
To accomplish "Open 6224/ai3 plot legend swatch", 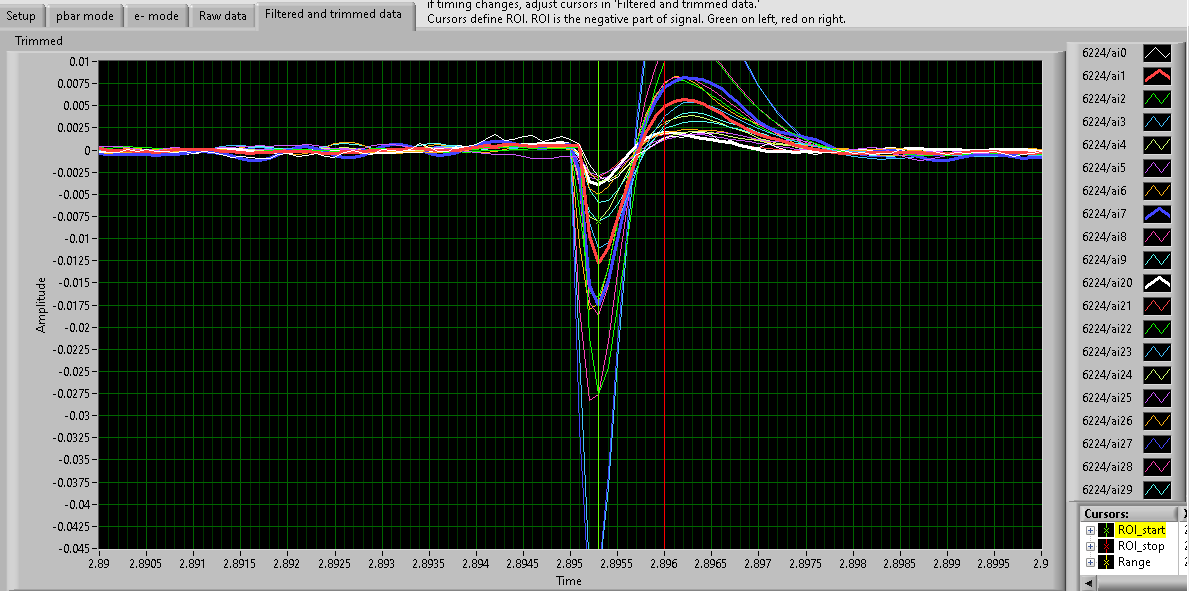I will pyautogui.click(x=1157, y=121).
